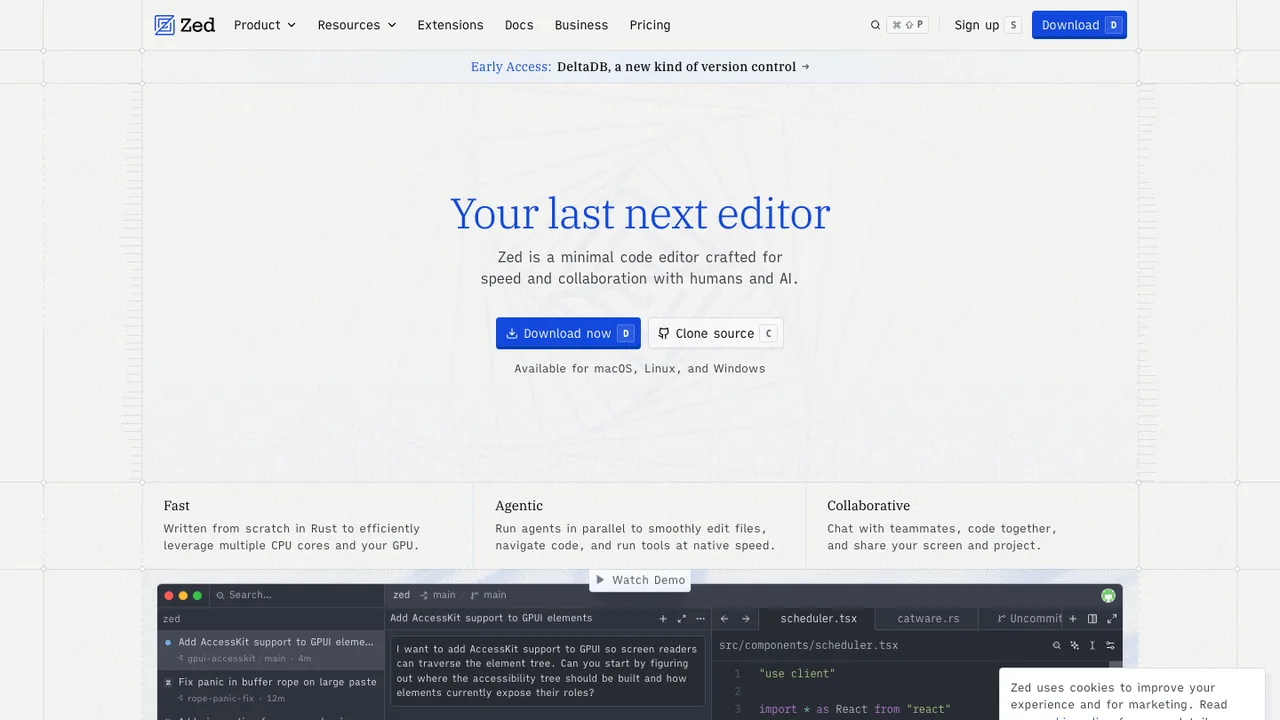Click the split pane icon in tab bar
1280x720 pixels.
[1092, 619]
